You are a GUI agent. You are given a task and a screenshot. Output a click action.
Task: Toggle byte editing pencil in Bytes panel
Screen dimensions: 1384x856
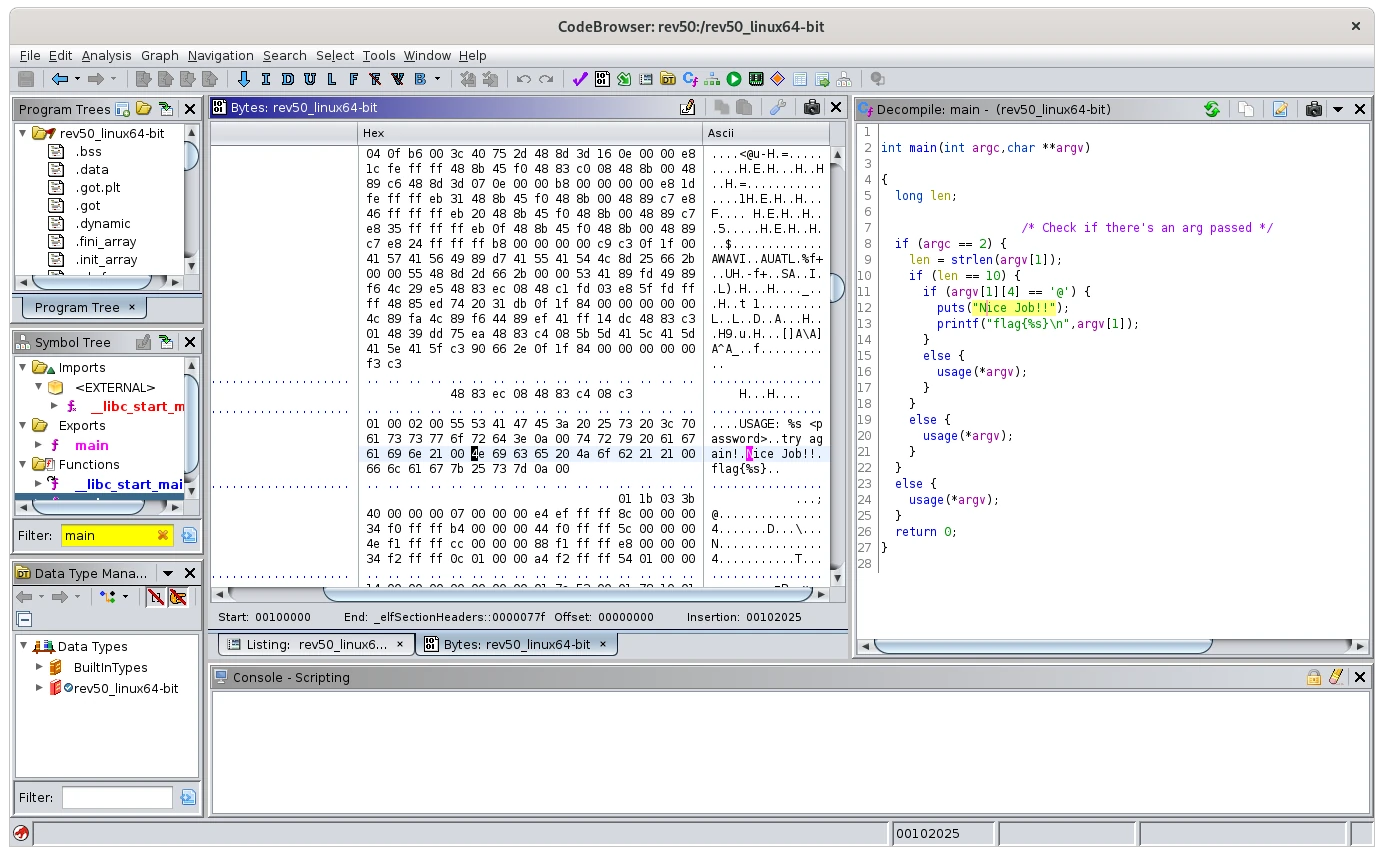[688, 107]
